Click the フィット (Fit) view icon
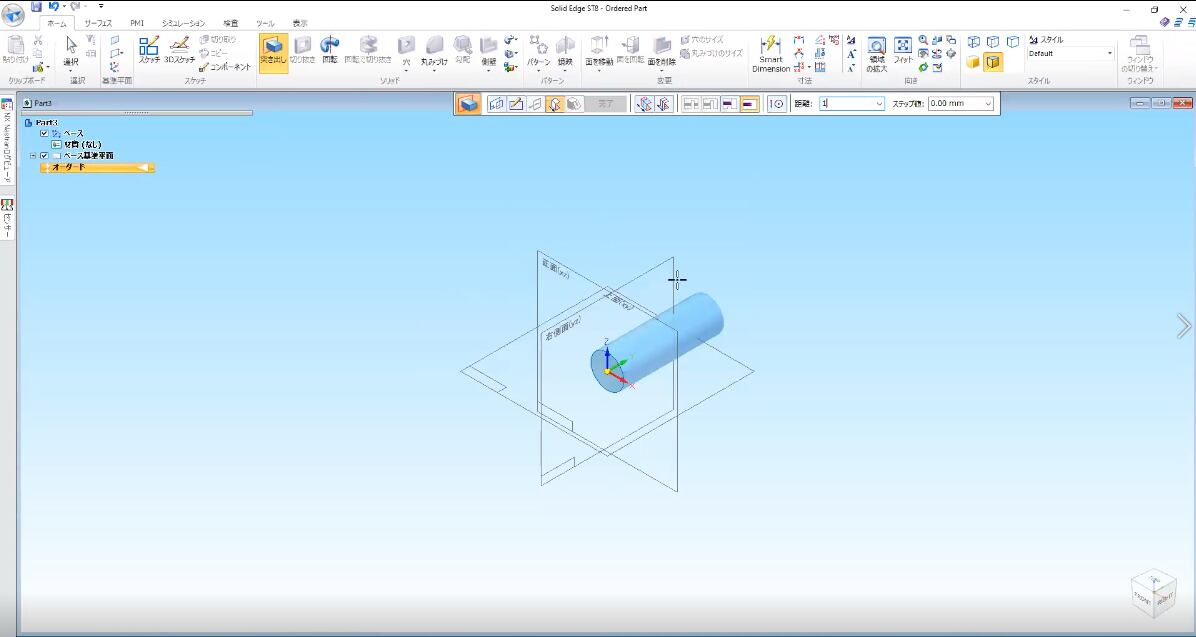 (903, 50)
